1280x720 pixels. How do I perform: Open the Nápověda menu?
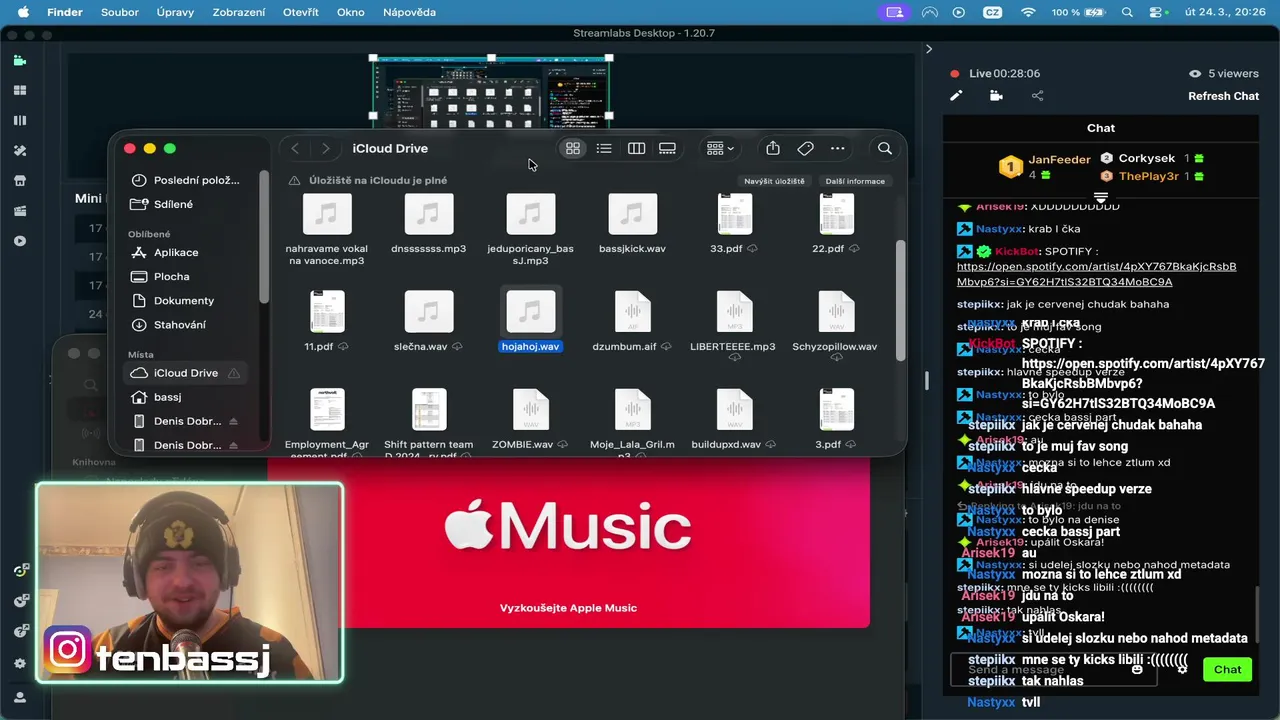click(409, 12)
